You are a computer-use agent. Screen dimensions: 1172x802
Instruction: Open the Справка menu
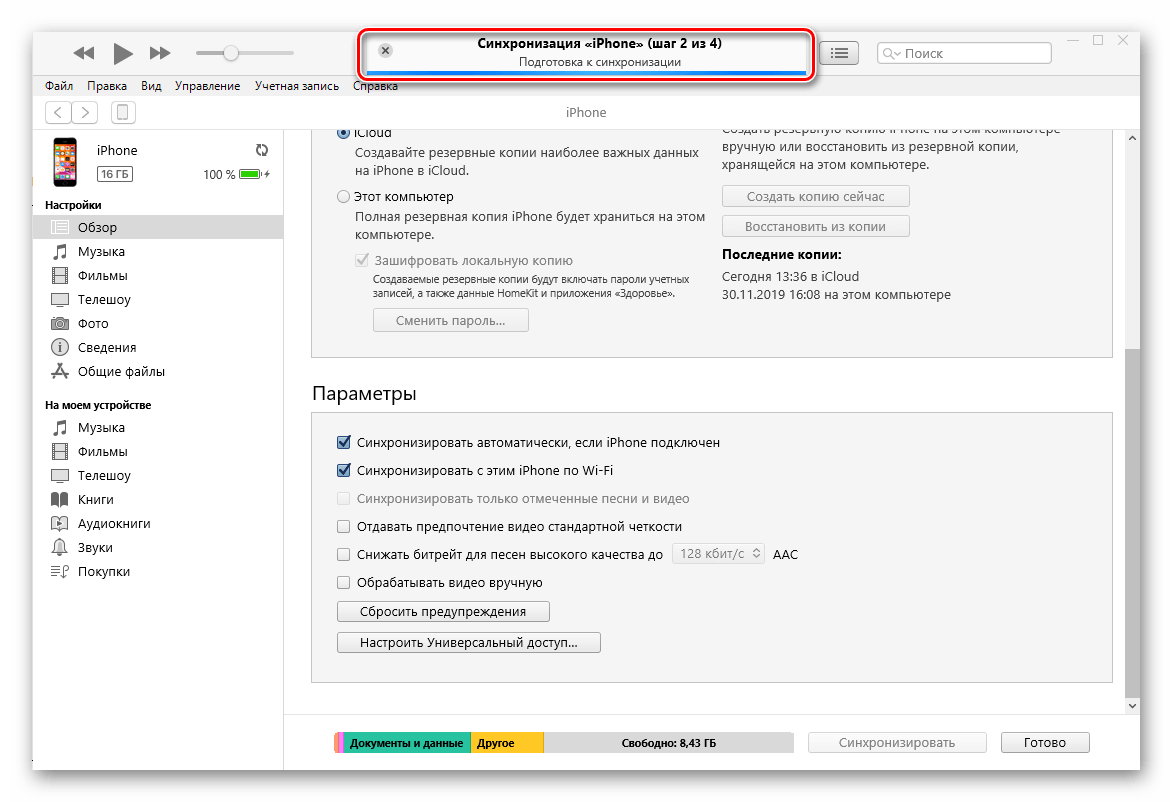(375, 86)
